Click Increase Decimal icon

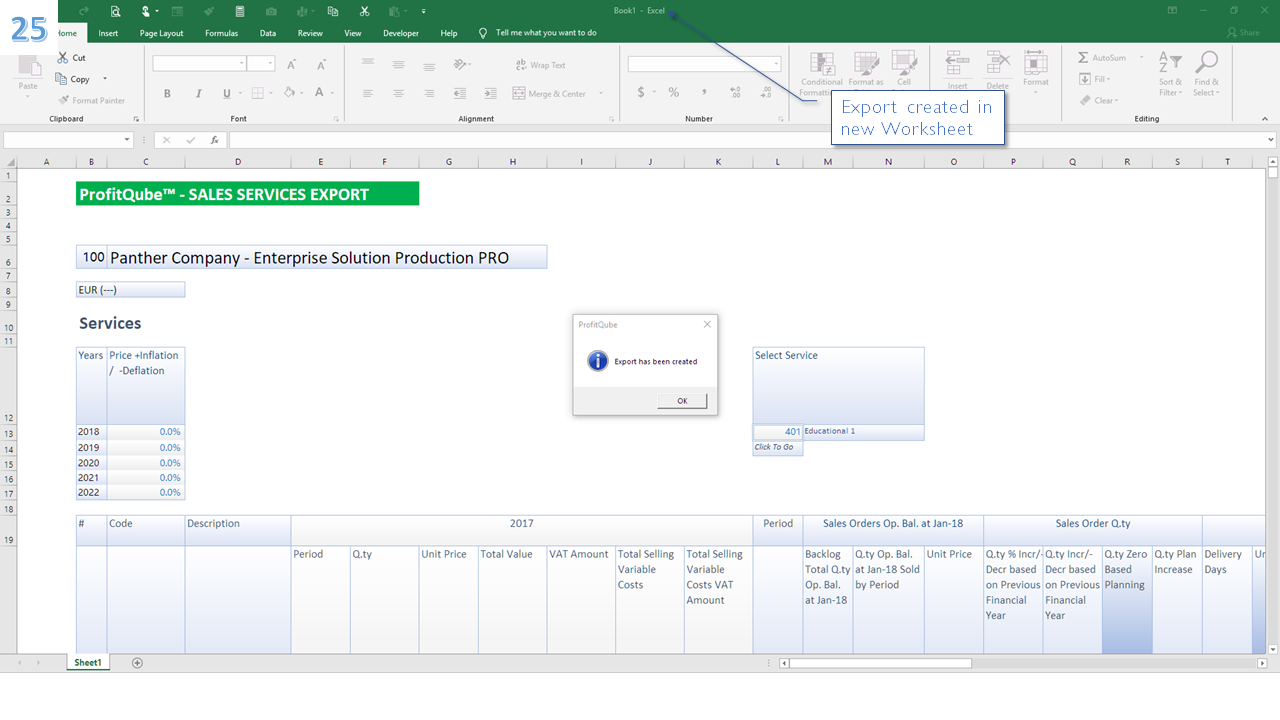click(735, 92)
